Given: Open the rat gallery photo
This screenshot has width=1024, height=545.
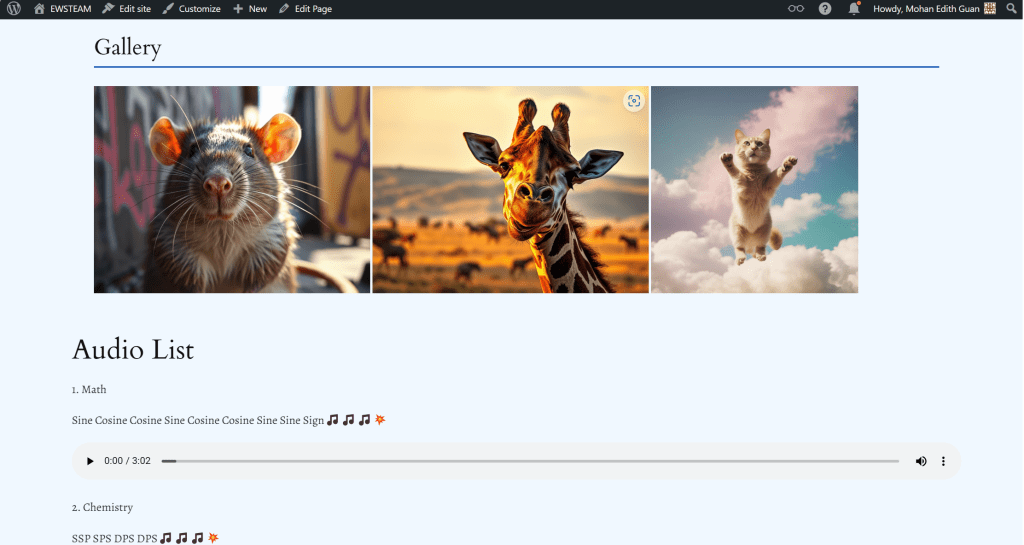Looking at the screenshot, I should tap(232, 189).
